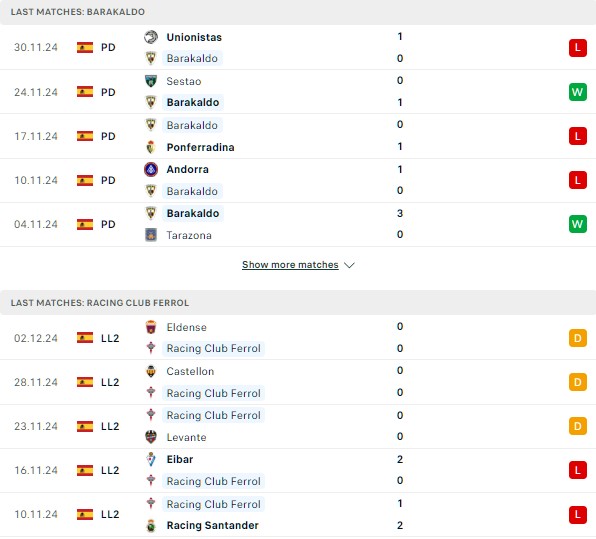Click the Sestao club crest icon
Image resolution: width=596 pixels, height=539 pixels.
(x=151, y=81)
